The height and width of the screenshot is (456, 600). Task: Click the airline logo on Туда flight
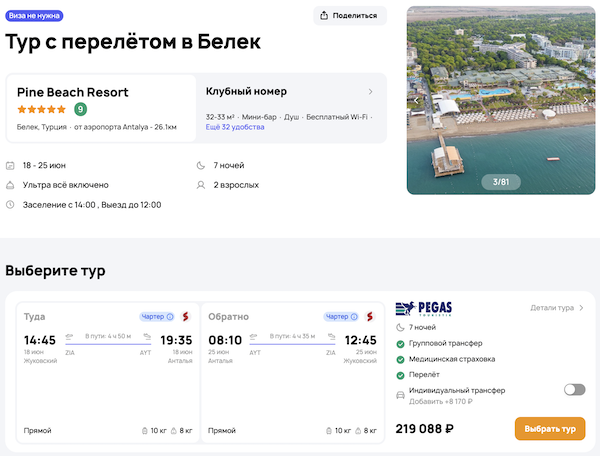point(185,317)
